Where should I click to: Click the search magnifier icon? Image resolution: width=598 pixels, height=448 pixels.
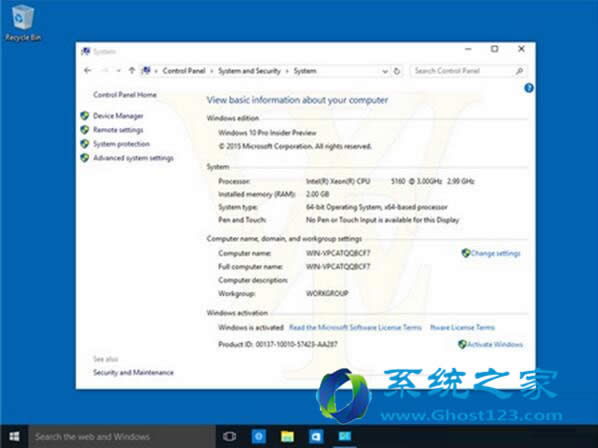(519, 71)
